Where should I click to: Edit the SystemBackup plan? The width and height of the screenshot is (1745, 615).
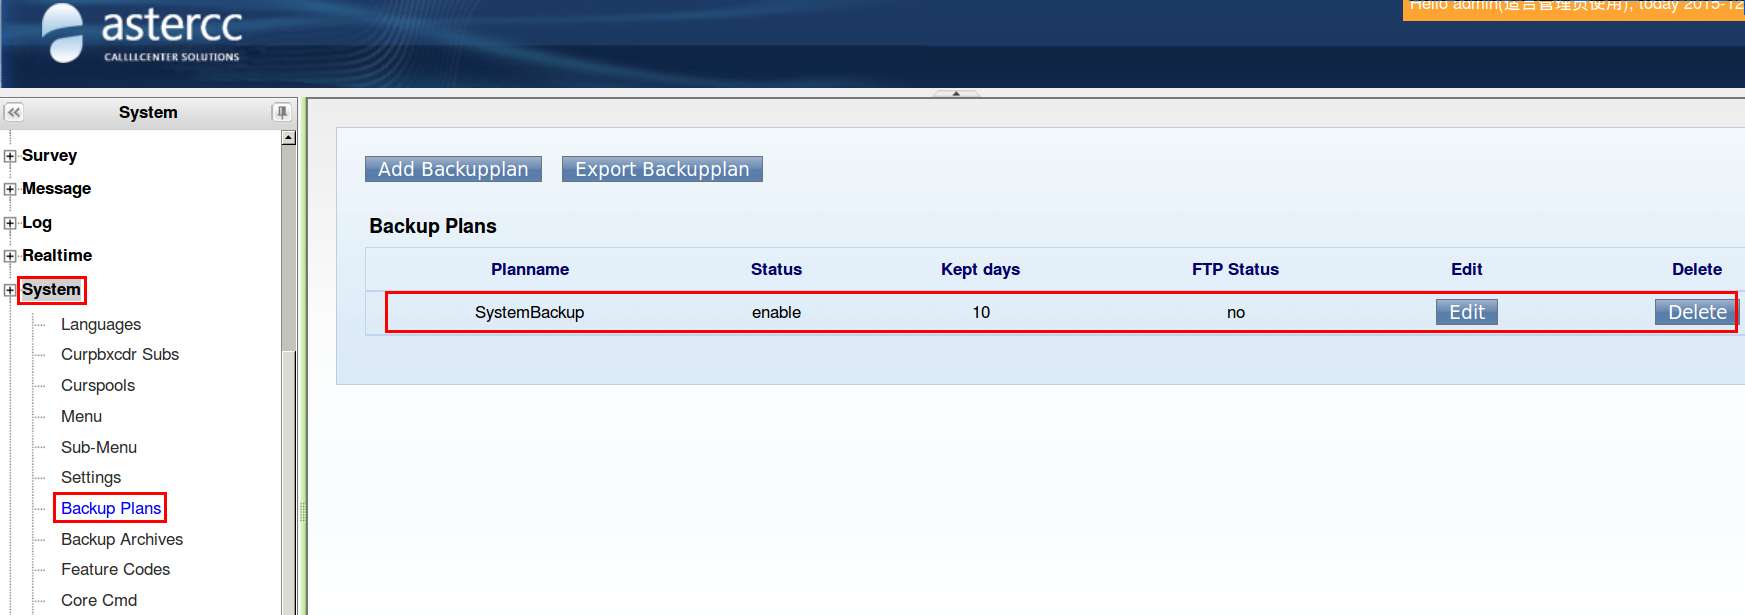pos(1466,312)
